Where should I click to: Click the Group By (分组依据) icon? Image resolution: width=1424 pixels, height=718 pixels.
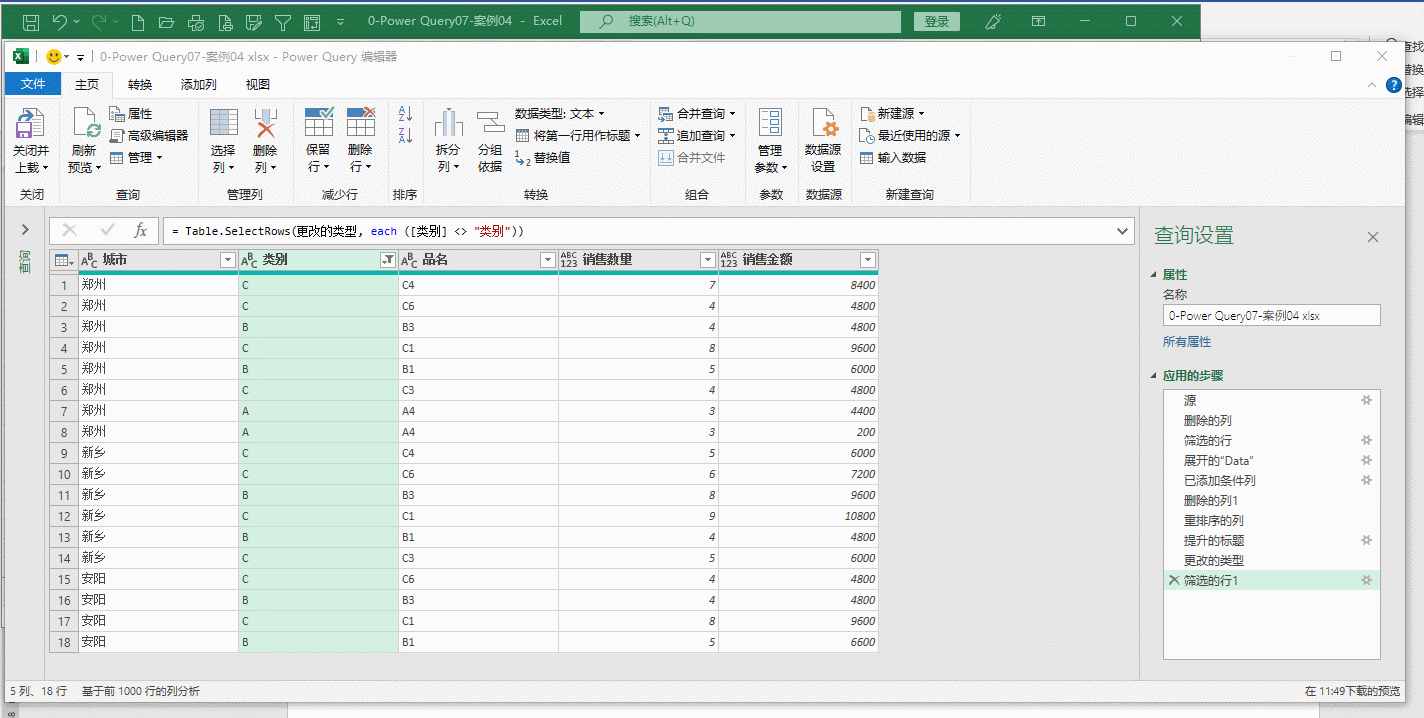tap(490, 122)
